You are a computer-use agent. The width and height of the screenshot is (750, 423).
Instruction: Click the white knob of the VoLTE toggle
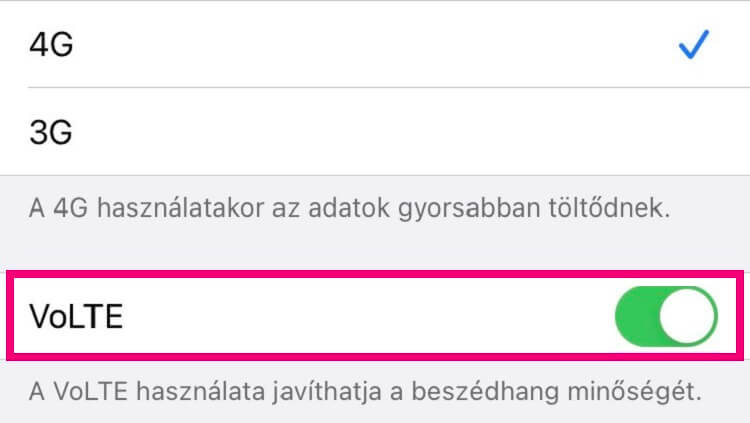pyautogui.click(x=688, y=316)
